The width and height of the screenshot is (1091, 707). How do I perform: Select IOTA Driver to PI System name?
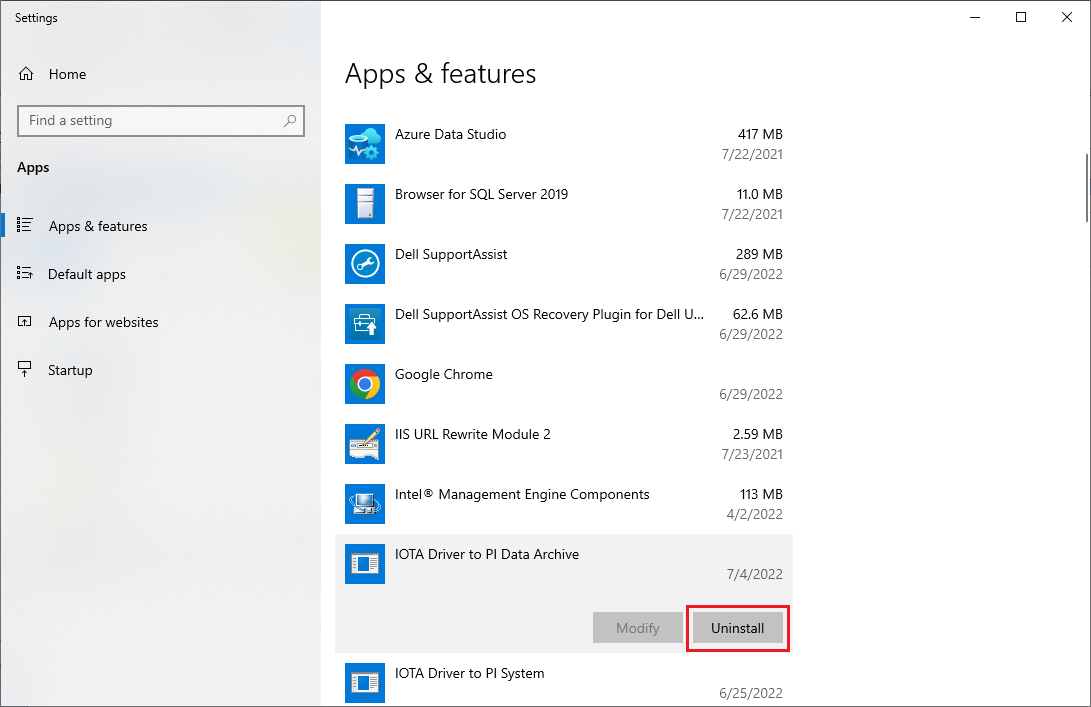470,674
